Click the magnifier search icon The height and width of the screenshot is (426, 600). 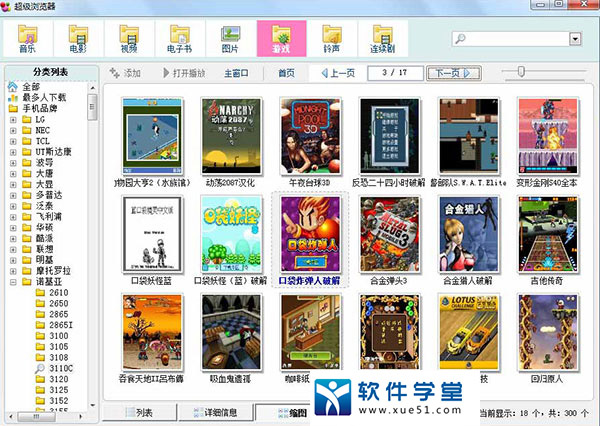point(461,39)
